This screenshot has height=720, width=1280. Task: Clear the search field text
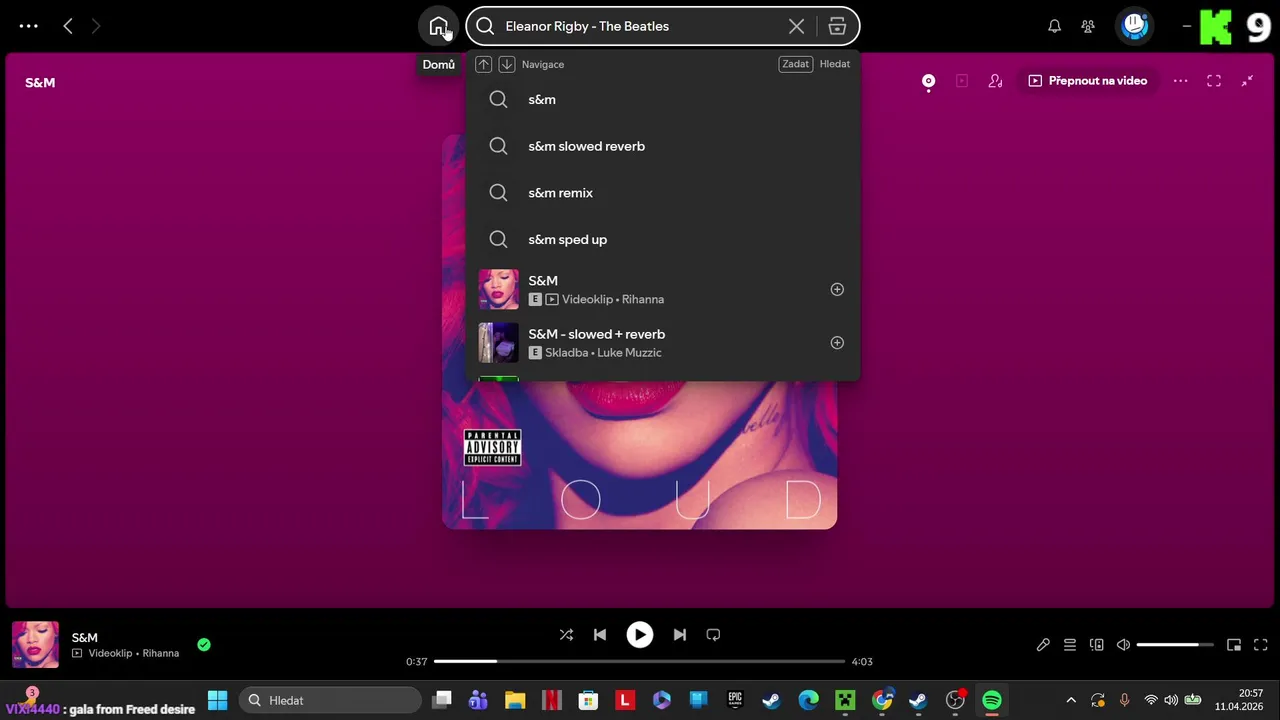click(x=796, y=26)
